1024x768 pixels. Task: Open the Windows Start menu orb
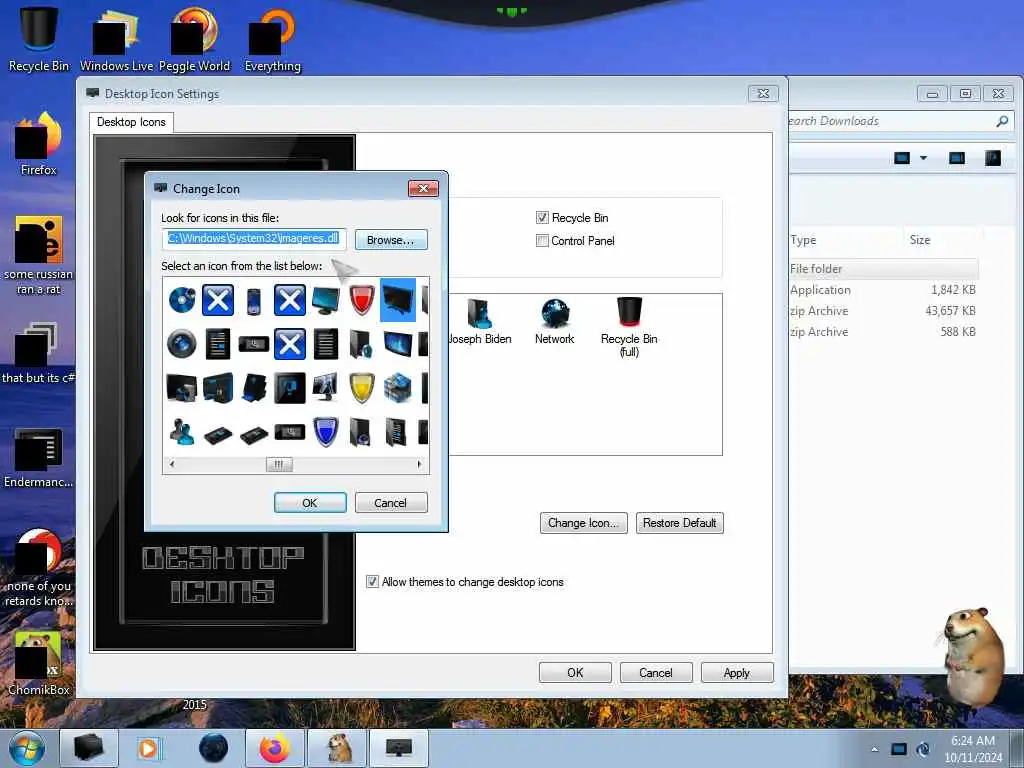[x=27, y=749]
